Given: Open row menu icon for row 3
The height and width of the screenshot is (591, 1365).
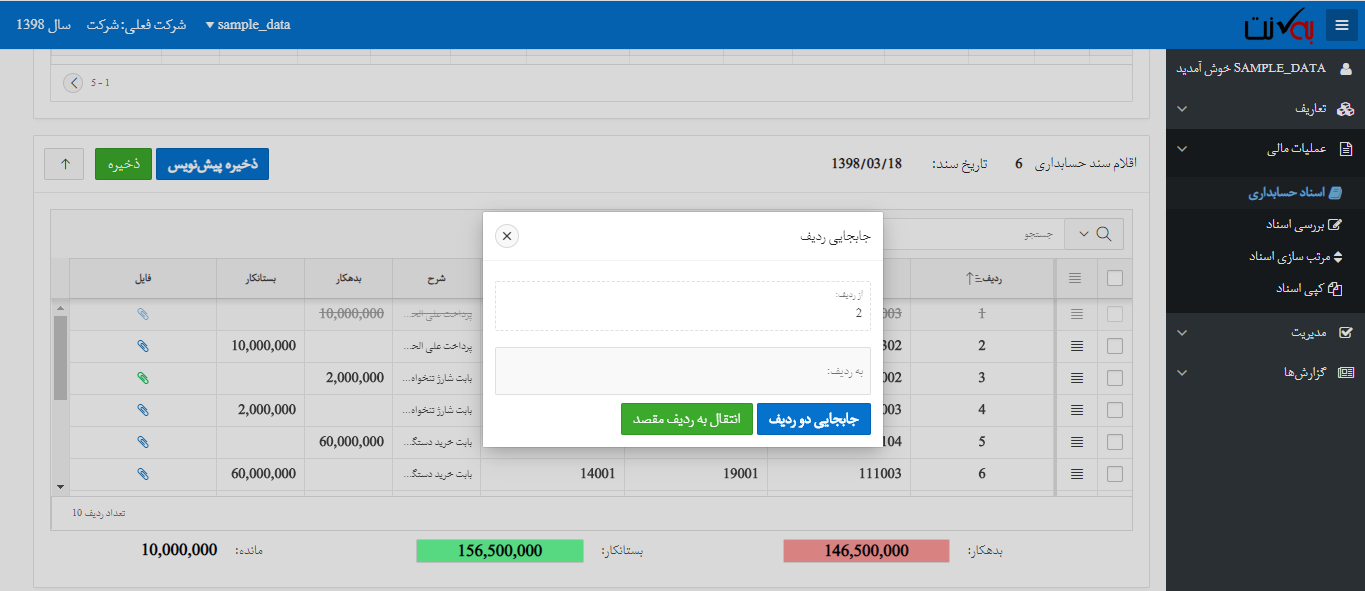Looking at the screenshot, I should pos(1076,378).
